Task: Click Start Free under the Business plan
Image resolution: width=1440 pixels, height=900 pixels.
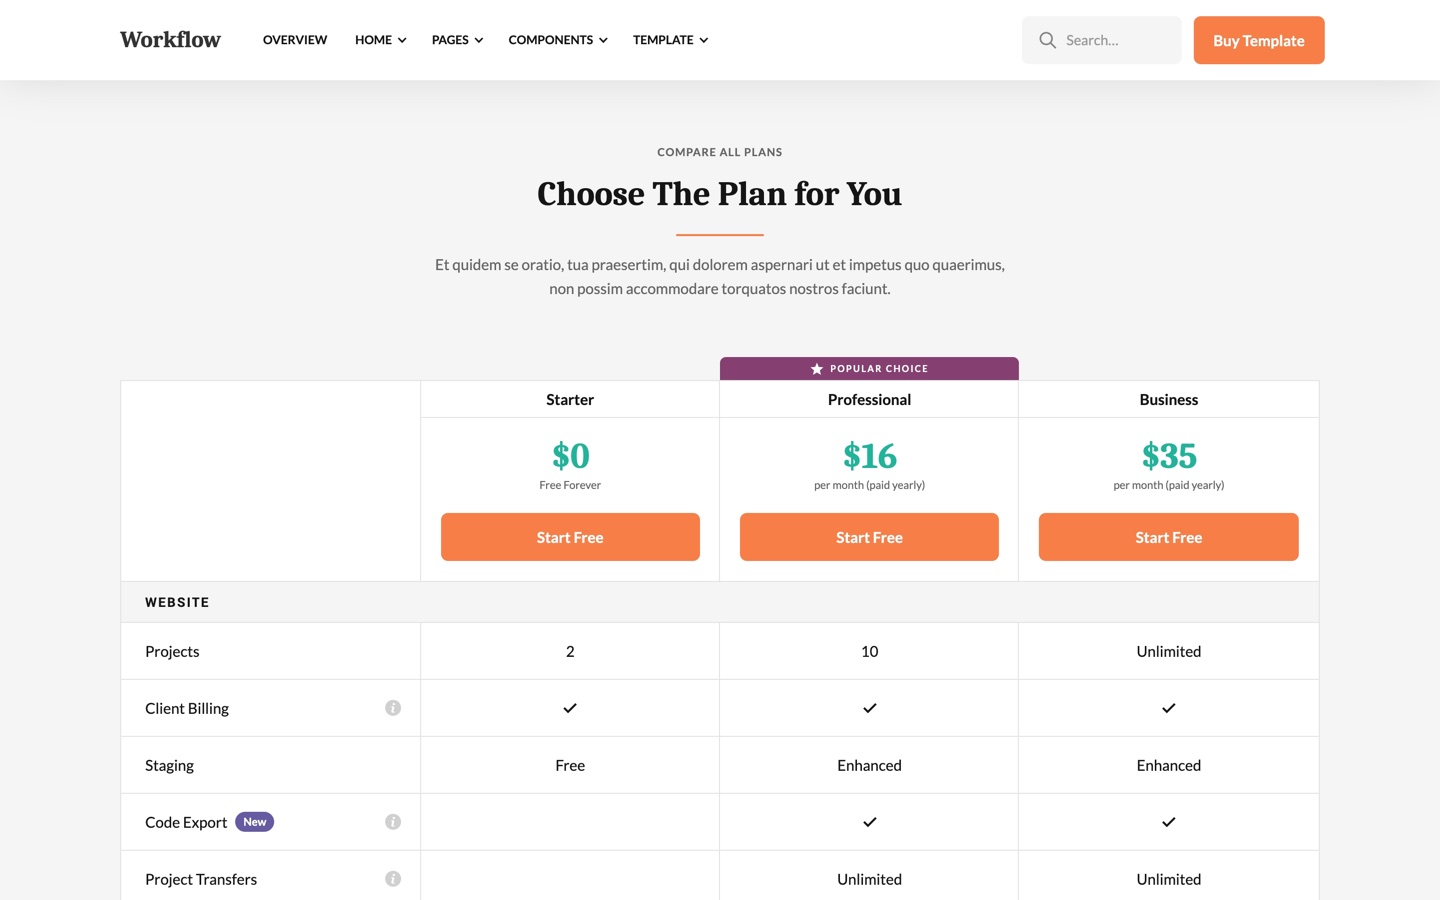Action: point(1168,537)
